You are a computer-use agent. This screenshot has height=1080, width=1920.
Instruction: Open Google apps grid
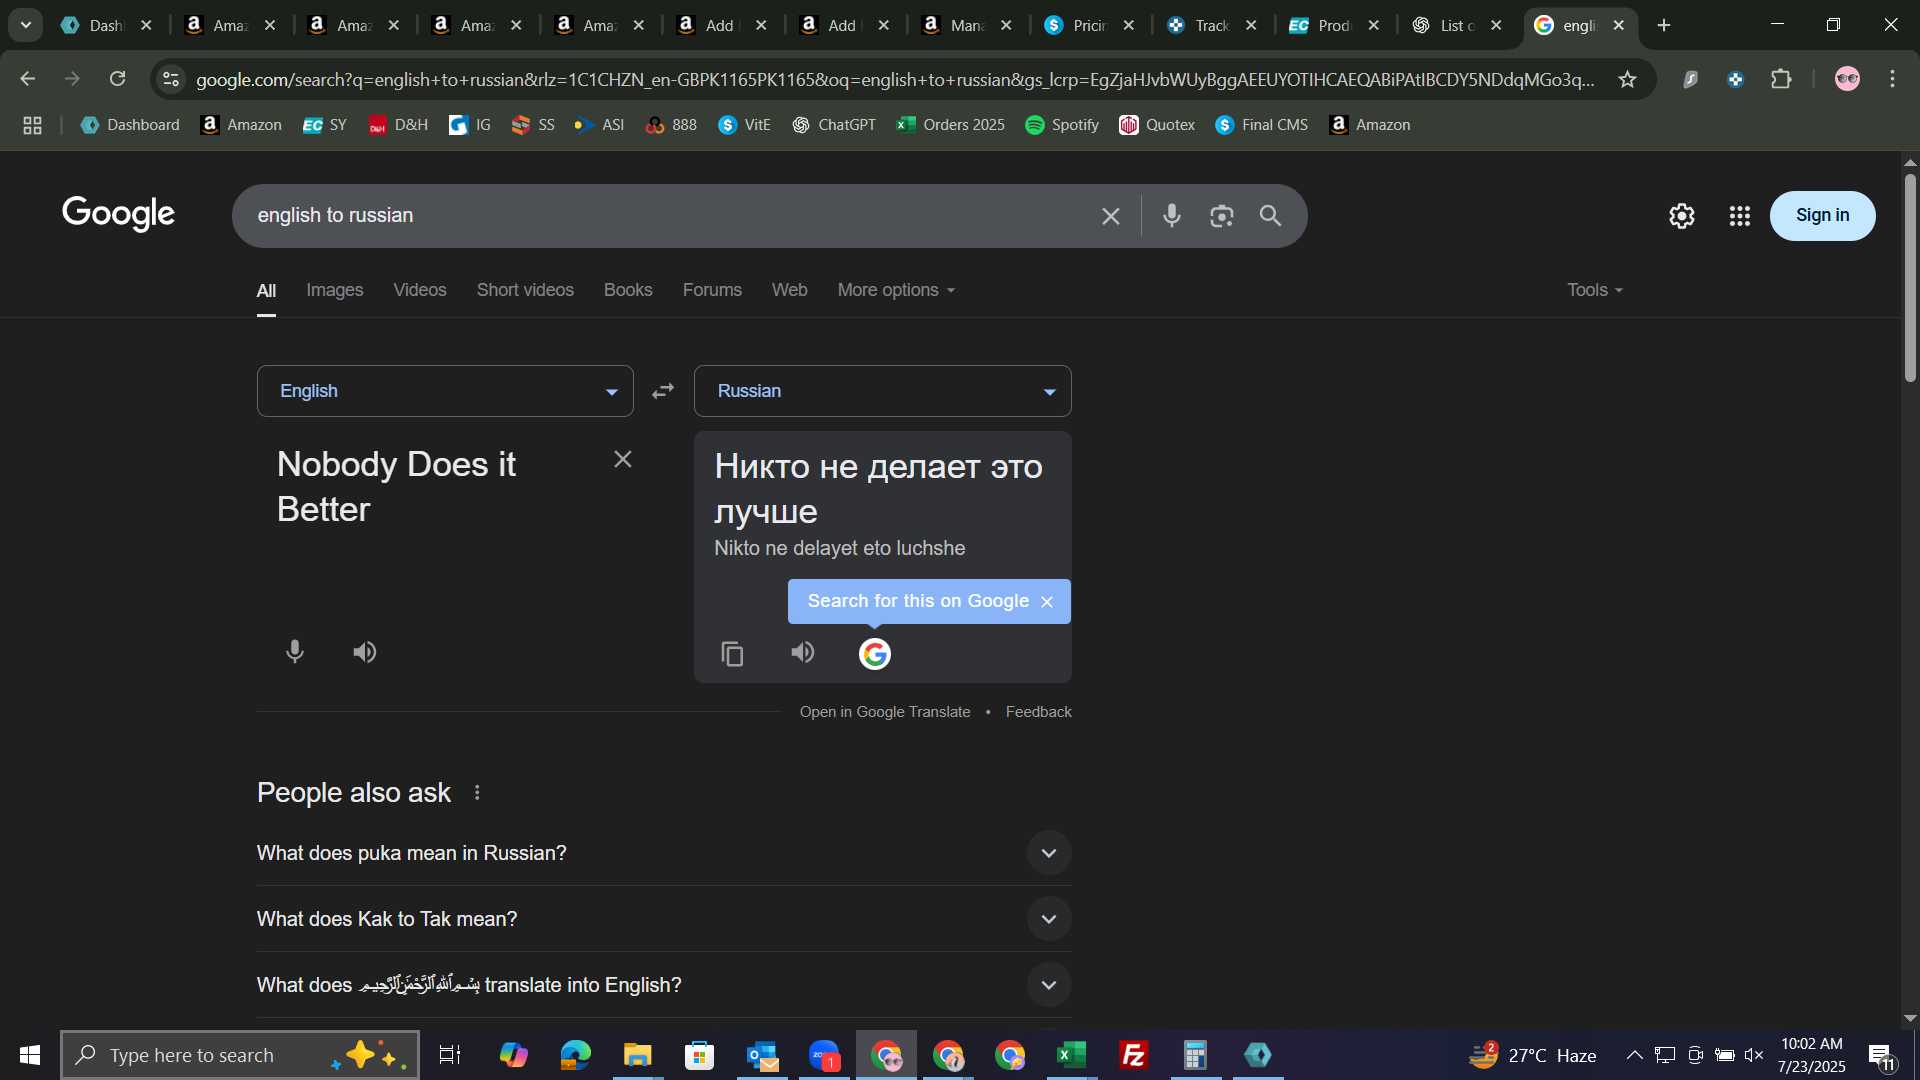coord(1739,216)
